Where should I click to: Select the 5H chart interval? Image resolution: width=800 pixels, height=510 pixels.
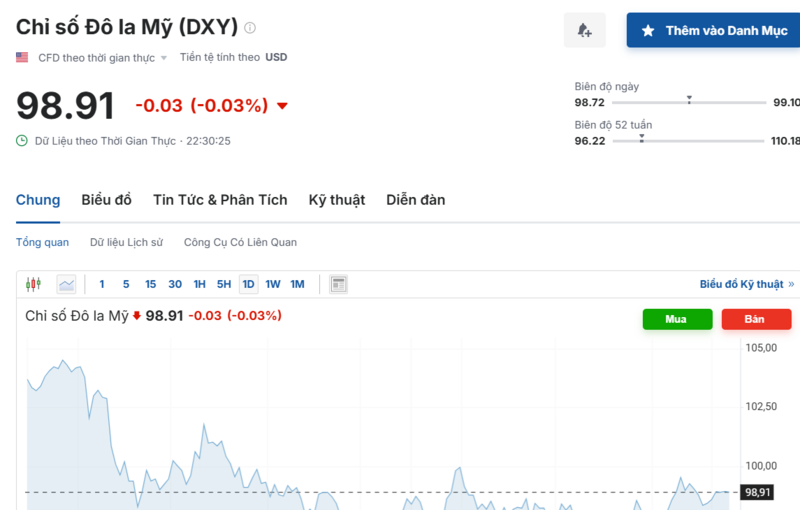(224, 284)
